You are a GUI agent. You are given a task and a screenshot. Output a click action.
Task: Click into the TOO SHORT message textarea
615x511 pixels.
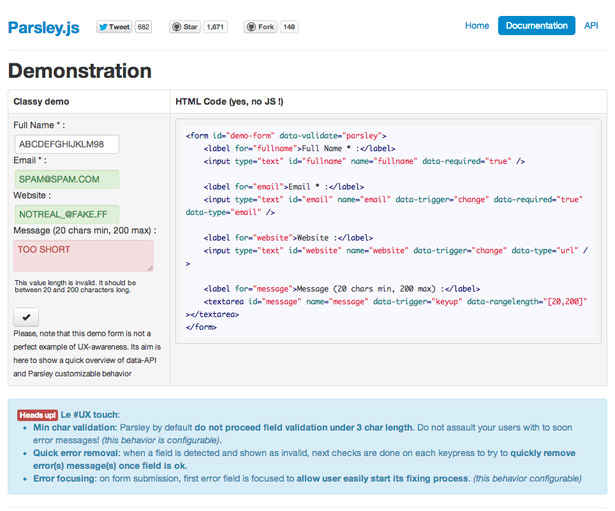84,256
